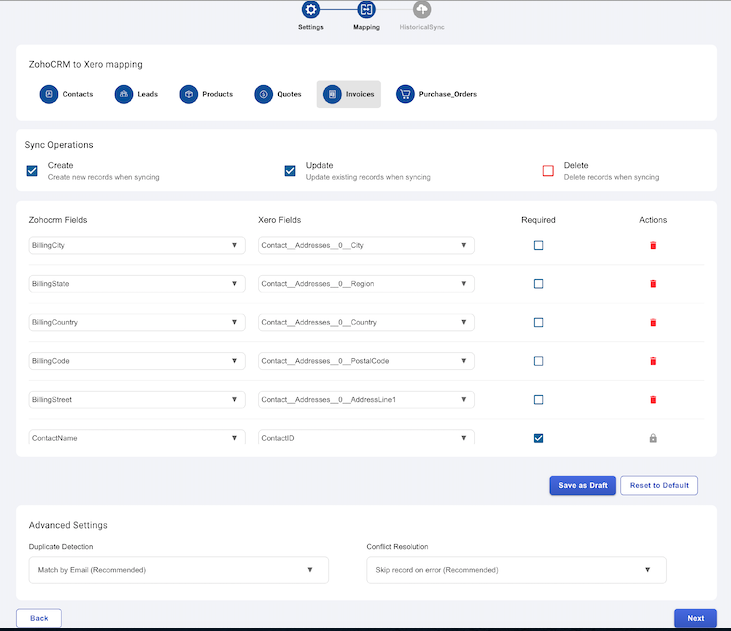Screen dimensions: 731x631
Task: Select the Invoices mapping tab
Action: pos(349,94)
